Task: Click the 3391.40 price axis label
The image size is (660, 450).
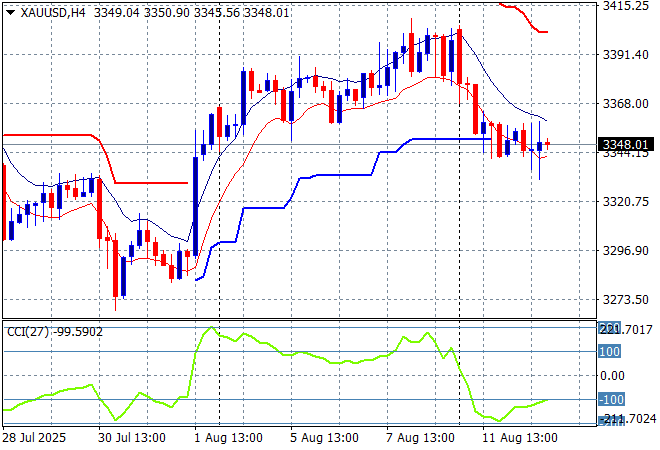Action: click(x=625, y=54)
